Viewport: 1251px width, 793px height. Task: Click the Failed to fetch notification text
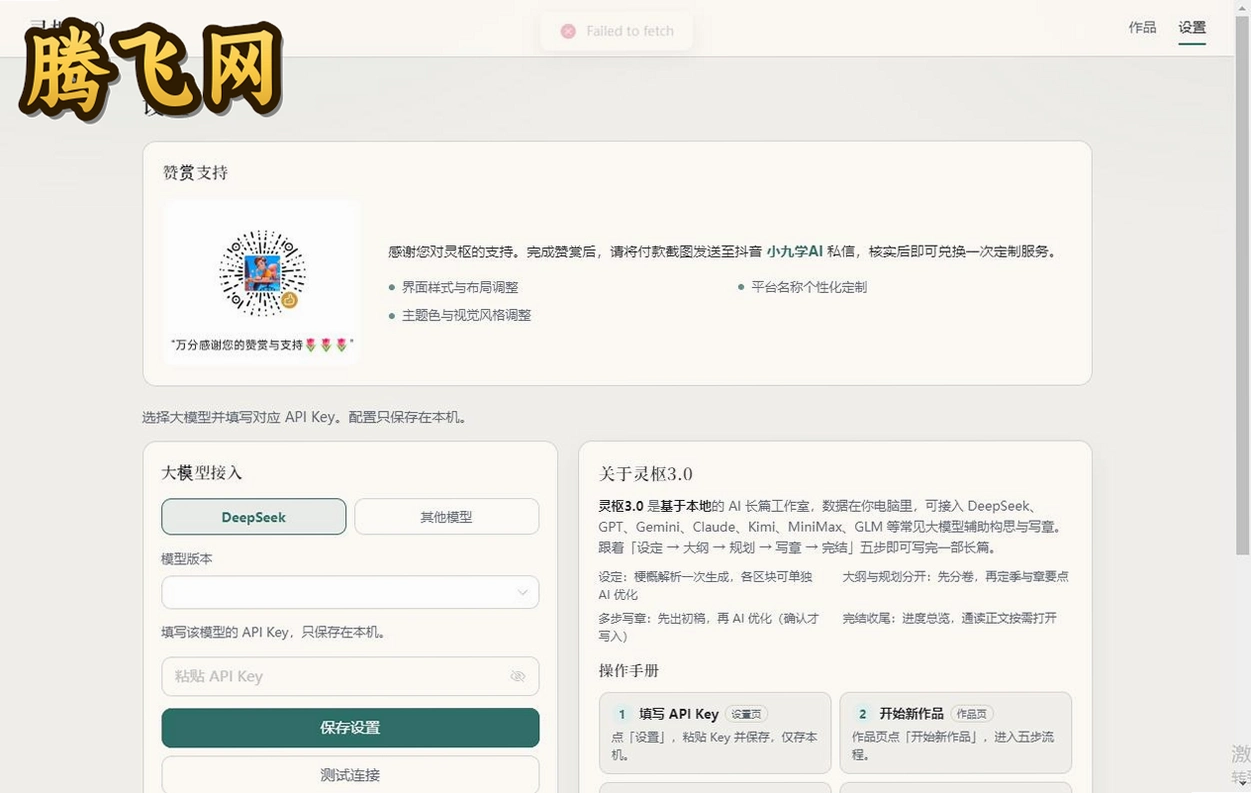click(630, 31)
